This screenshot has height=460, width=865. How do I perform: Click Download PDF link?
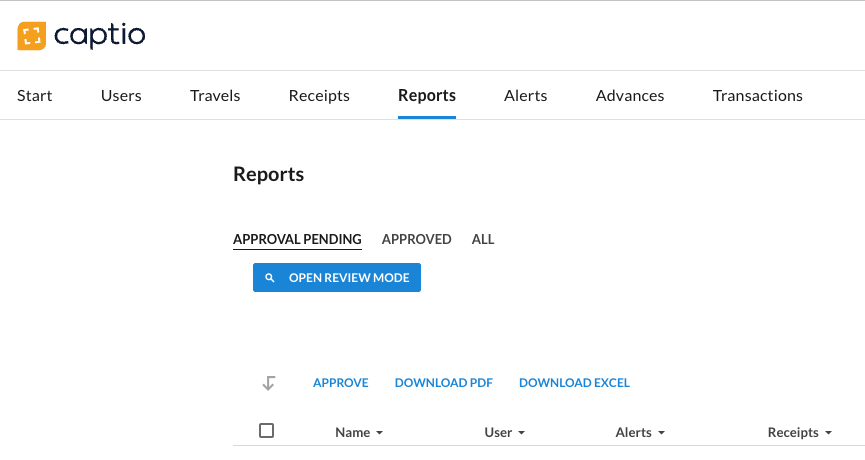[444, 383]
